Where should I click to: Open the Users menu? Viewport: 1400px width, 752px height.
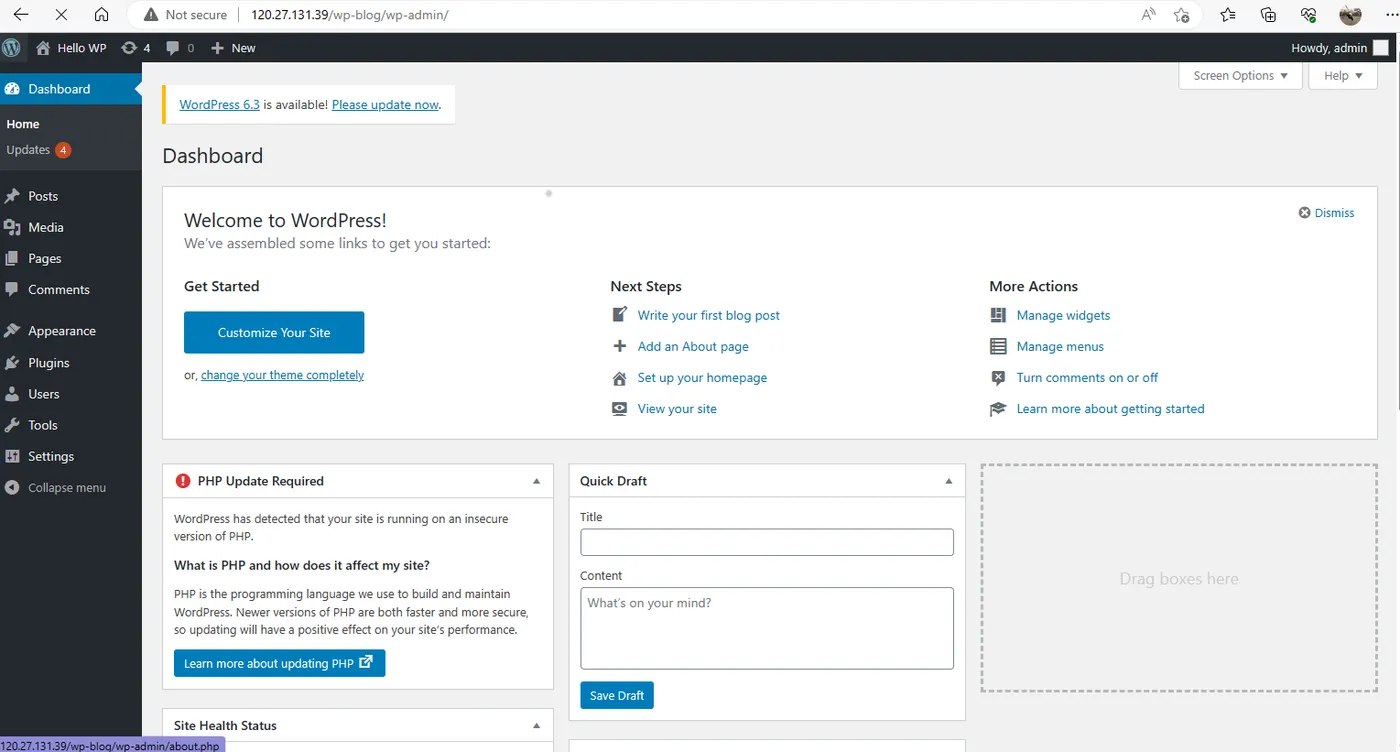(x=71, y=394)
